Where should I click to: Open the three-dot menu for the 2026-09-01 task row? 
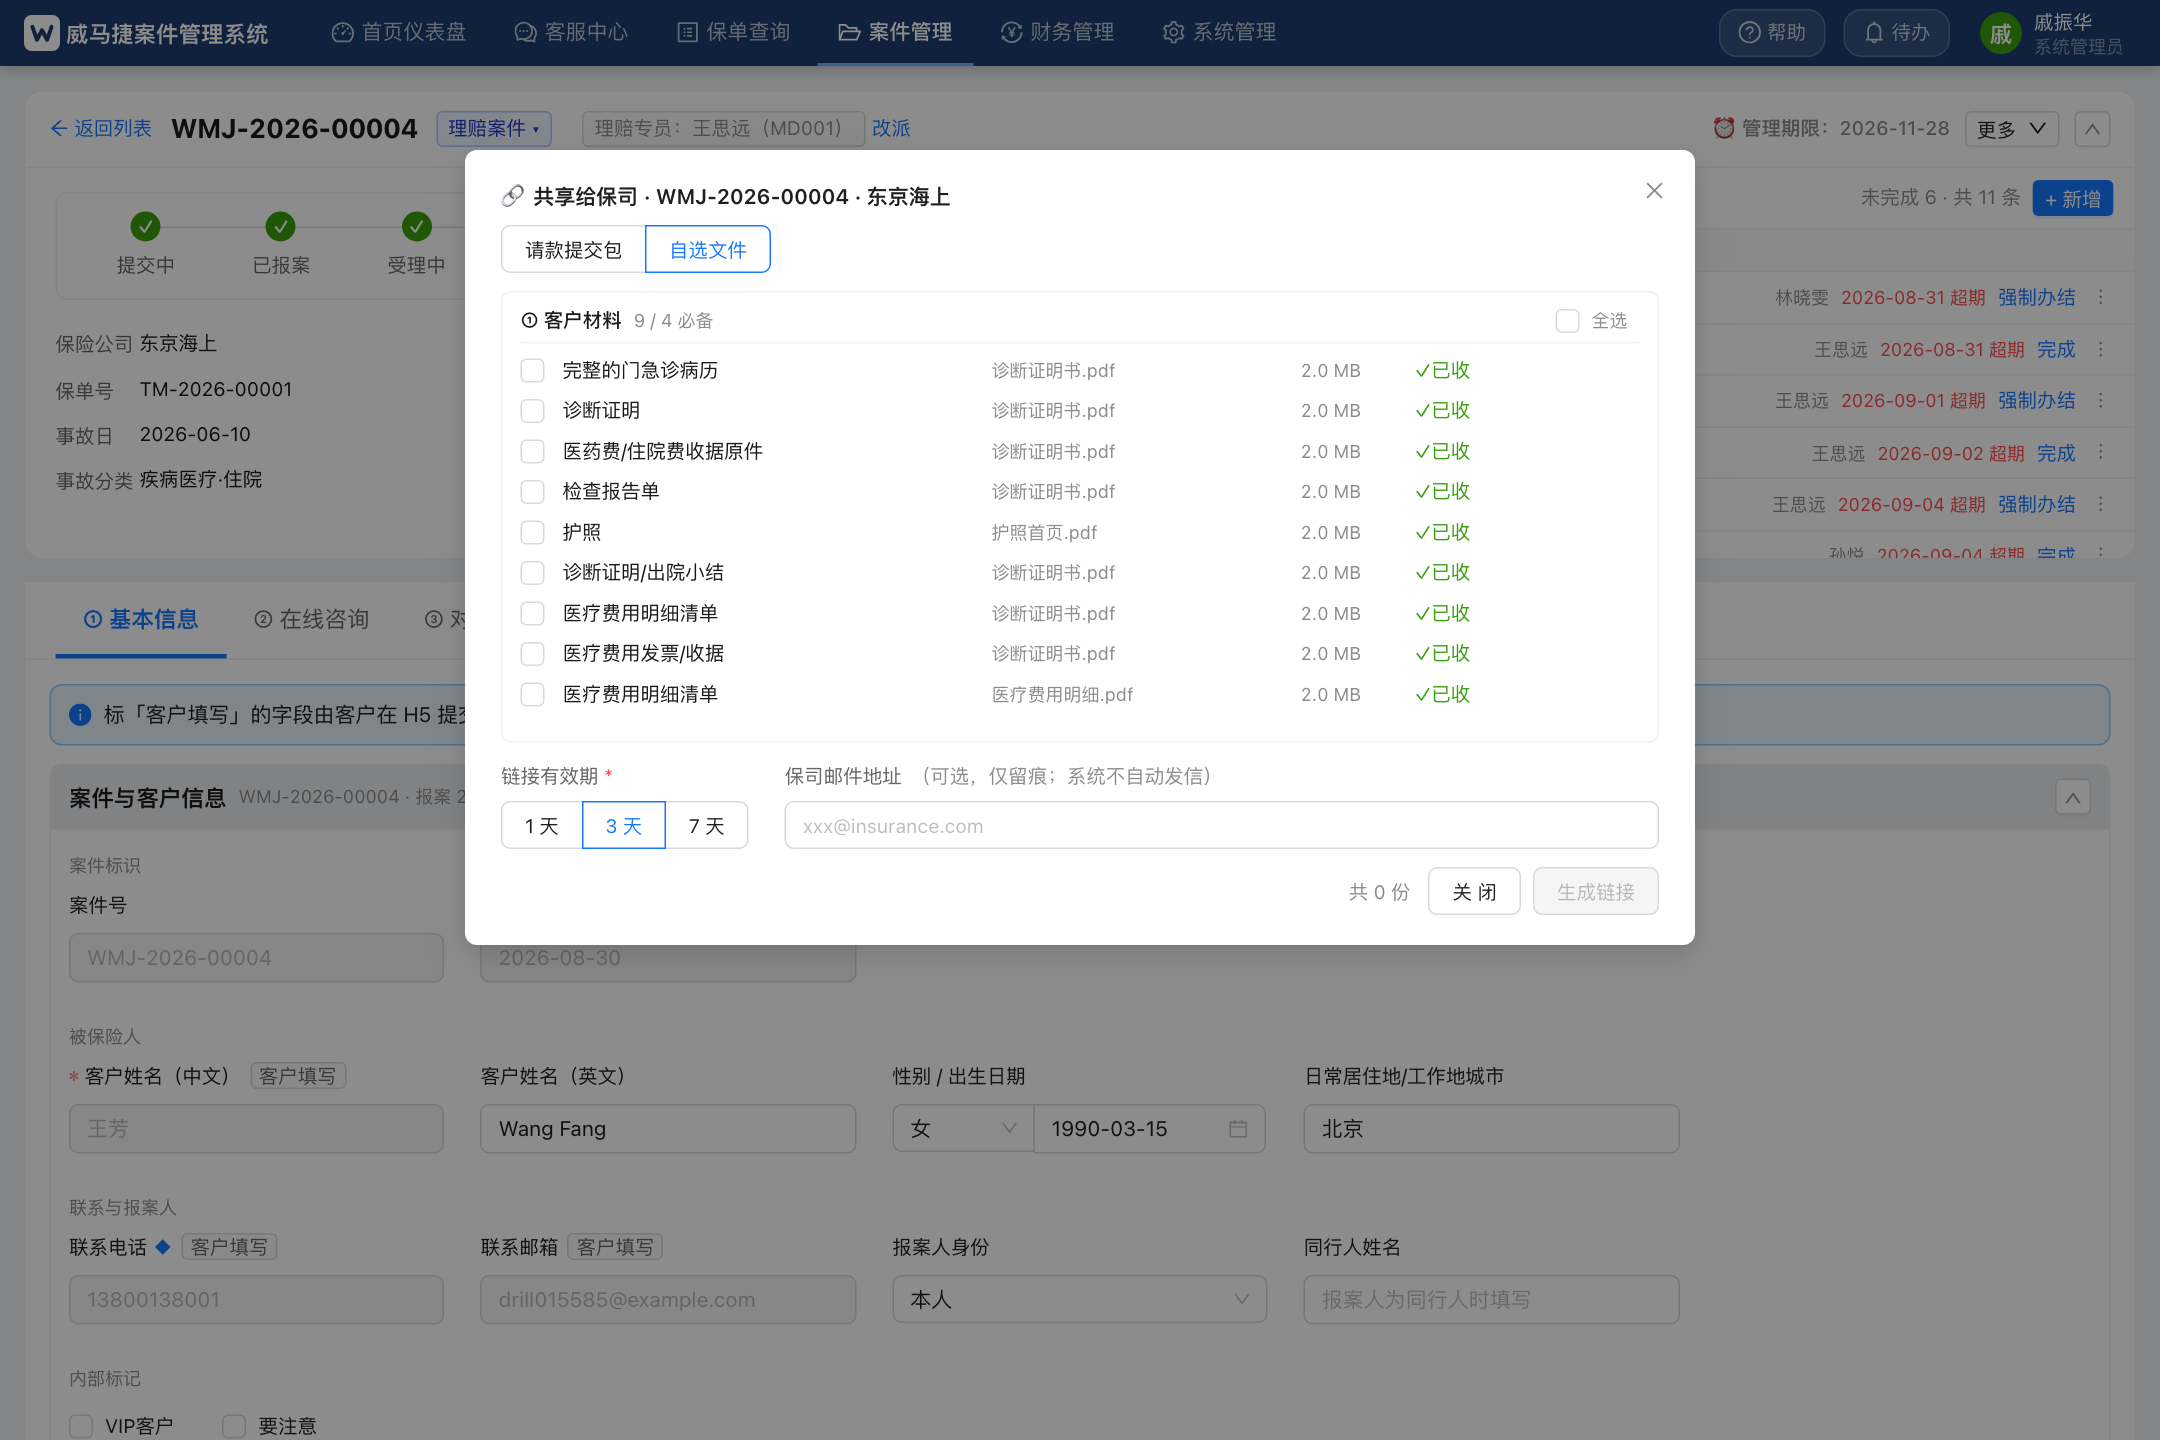click(x=2101, y=400)
